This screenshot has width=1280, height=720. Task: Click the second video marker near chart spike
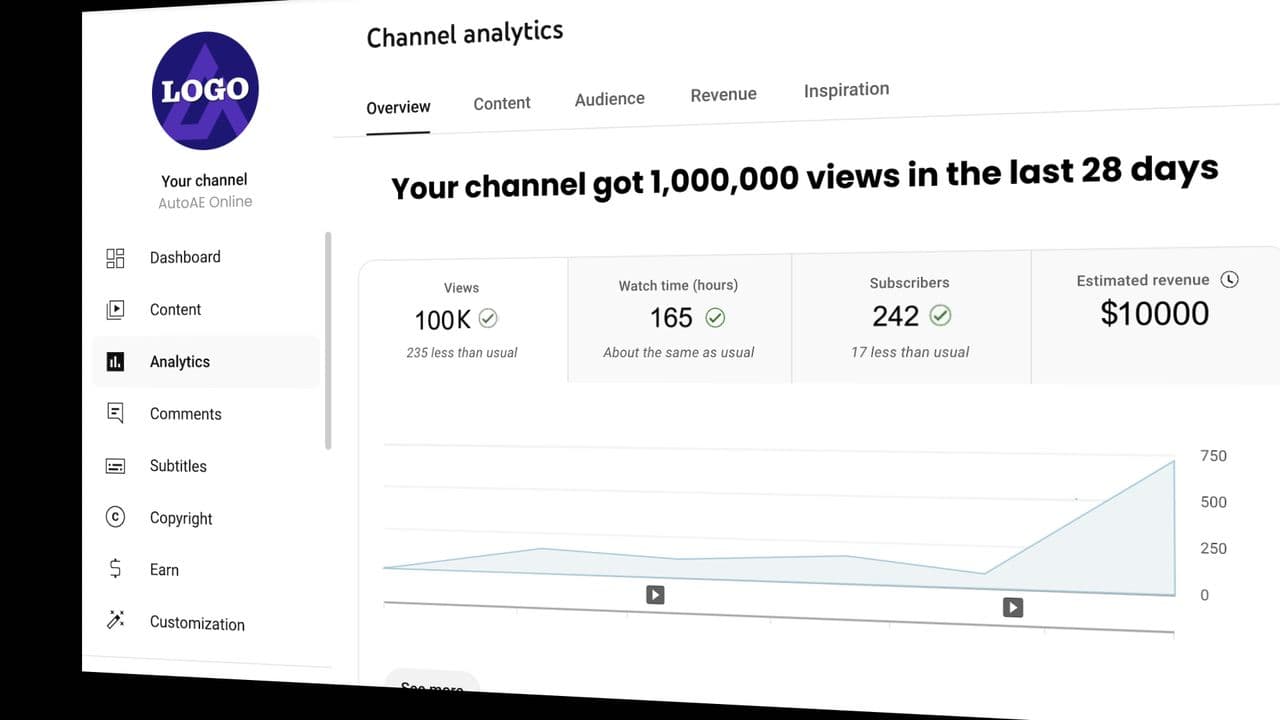pos(1013,607)
